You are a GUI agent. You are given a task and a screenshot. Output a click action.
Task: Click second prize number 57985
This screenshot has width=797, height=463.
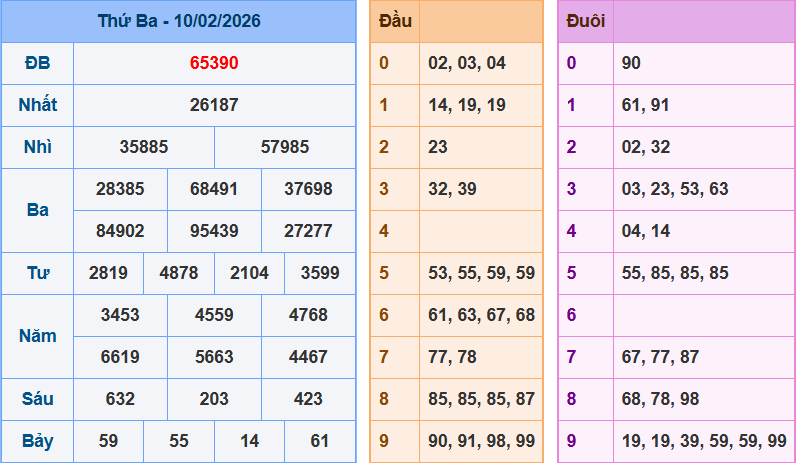click(285, 147)
